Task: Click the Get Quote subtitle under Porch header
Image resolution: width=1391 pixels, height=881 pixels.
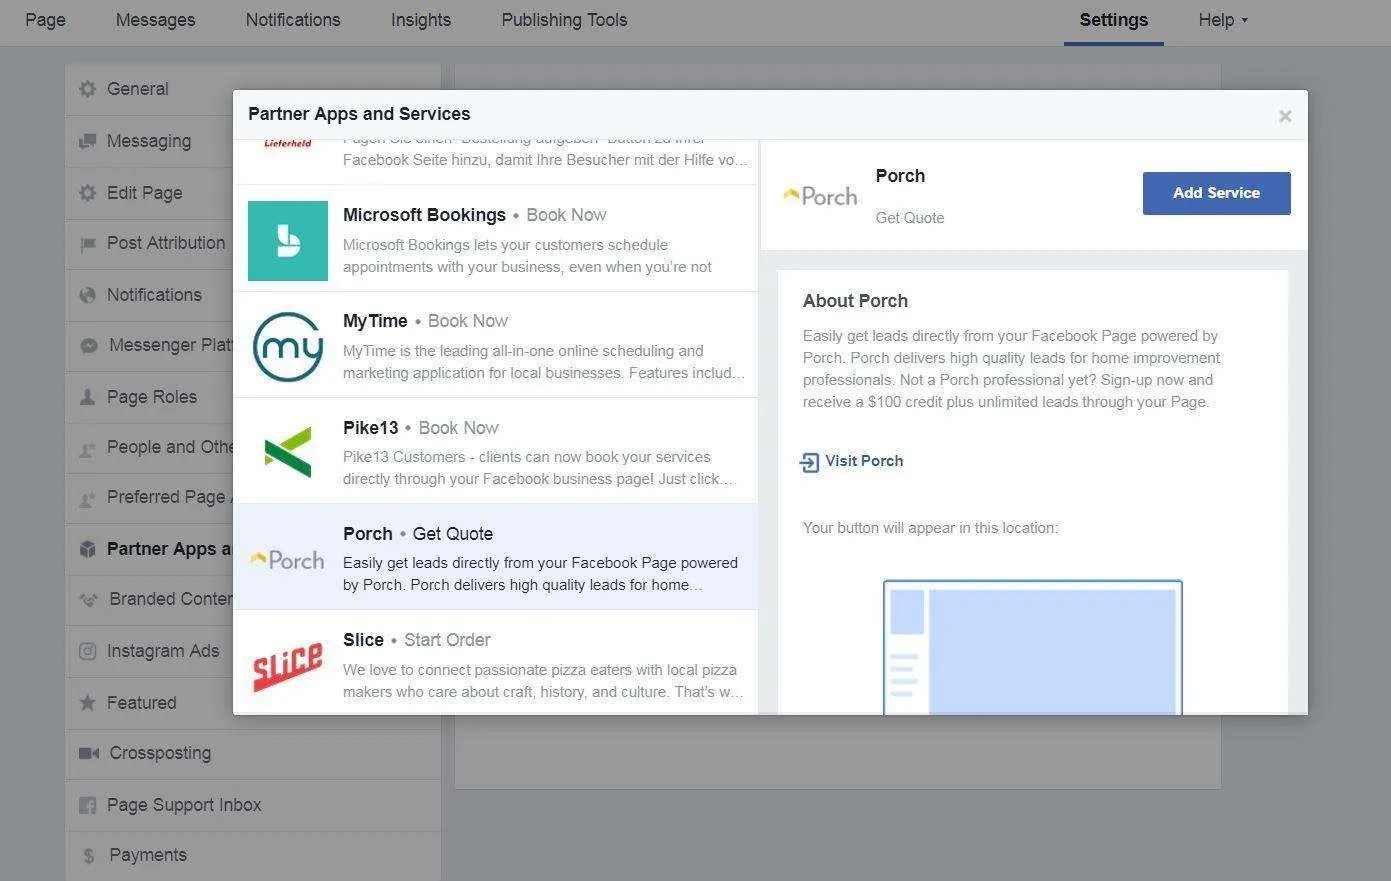Action: click(910, 218)
